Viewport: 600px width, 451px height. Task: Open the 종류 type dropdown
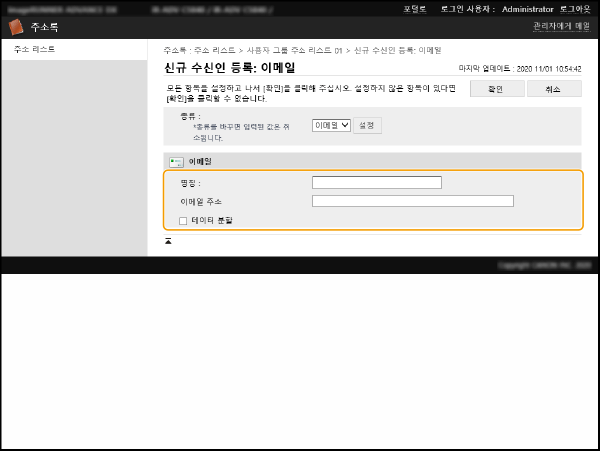click(x=331, y=126)
